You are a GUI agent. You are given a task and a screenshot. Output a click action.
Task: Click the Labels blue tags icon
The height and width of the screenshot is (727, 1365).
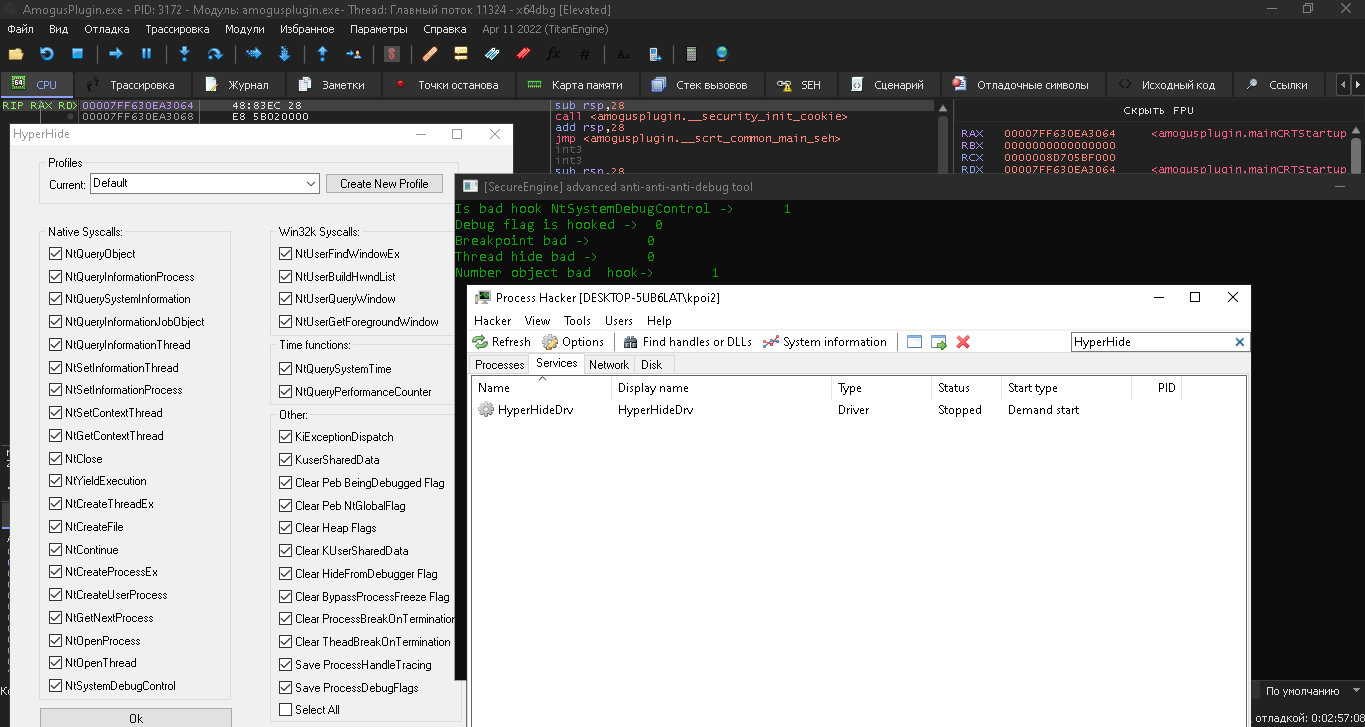pos(492,54)
